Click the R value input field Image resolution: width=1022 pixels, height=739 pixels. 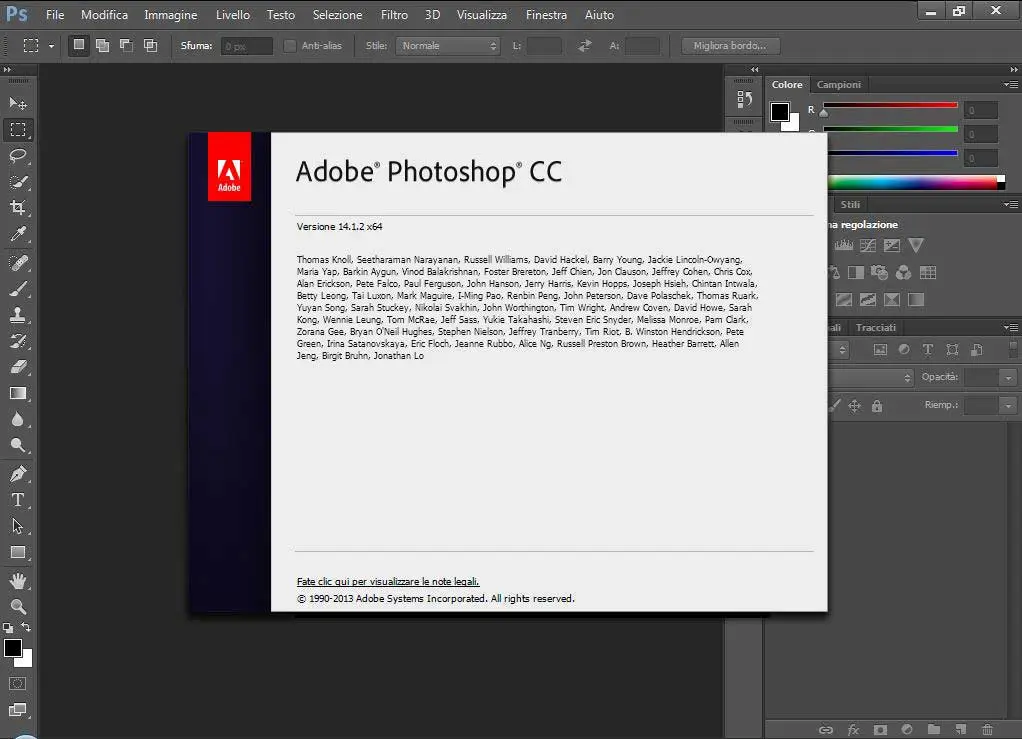point(981,110)
